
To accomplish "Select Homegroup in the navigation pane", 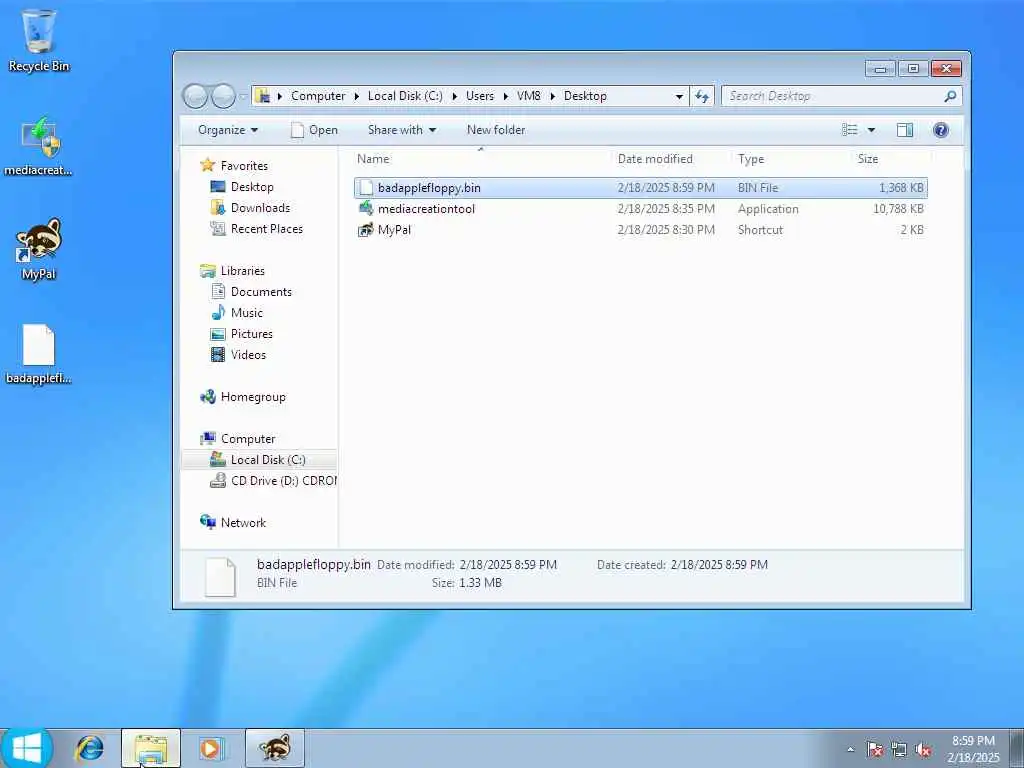I will 243,396.
